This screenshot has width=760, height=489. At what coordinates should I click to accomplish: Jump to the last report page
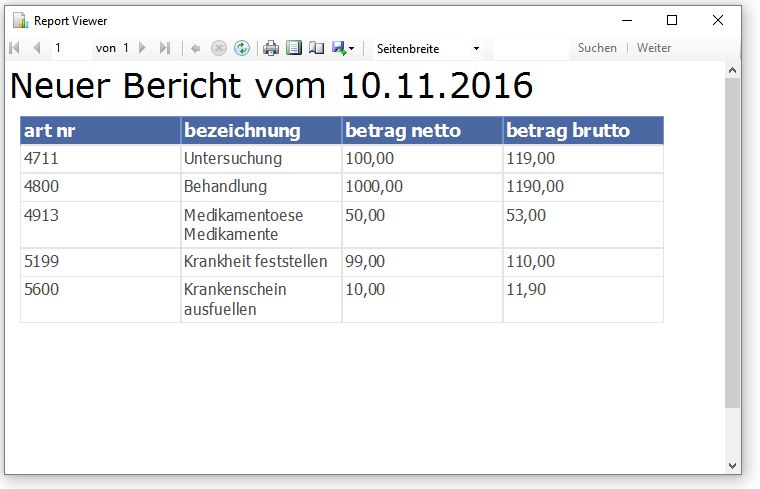coord(165,48)
